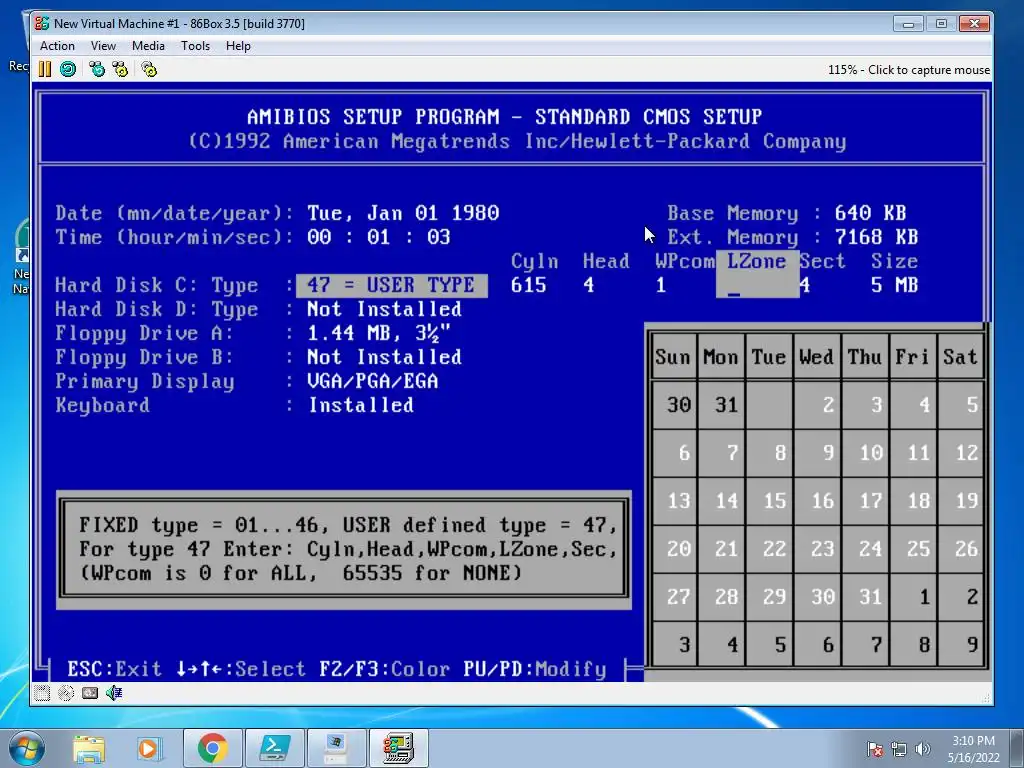This screenshot has width=1024, height=768.
Task: Open the Windows Start menu
Action: tap(27, 749)
